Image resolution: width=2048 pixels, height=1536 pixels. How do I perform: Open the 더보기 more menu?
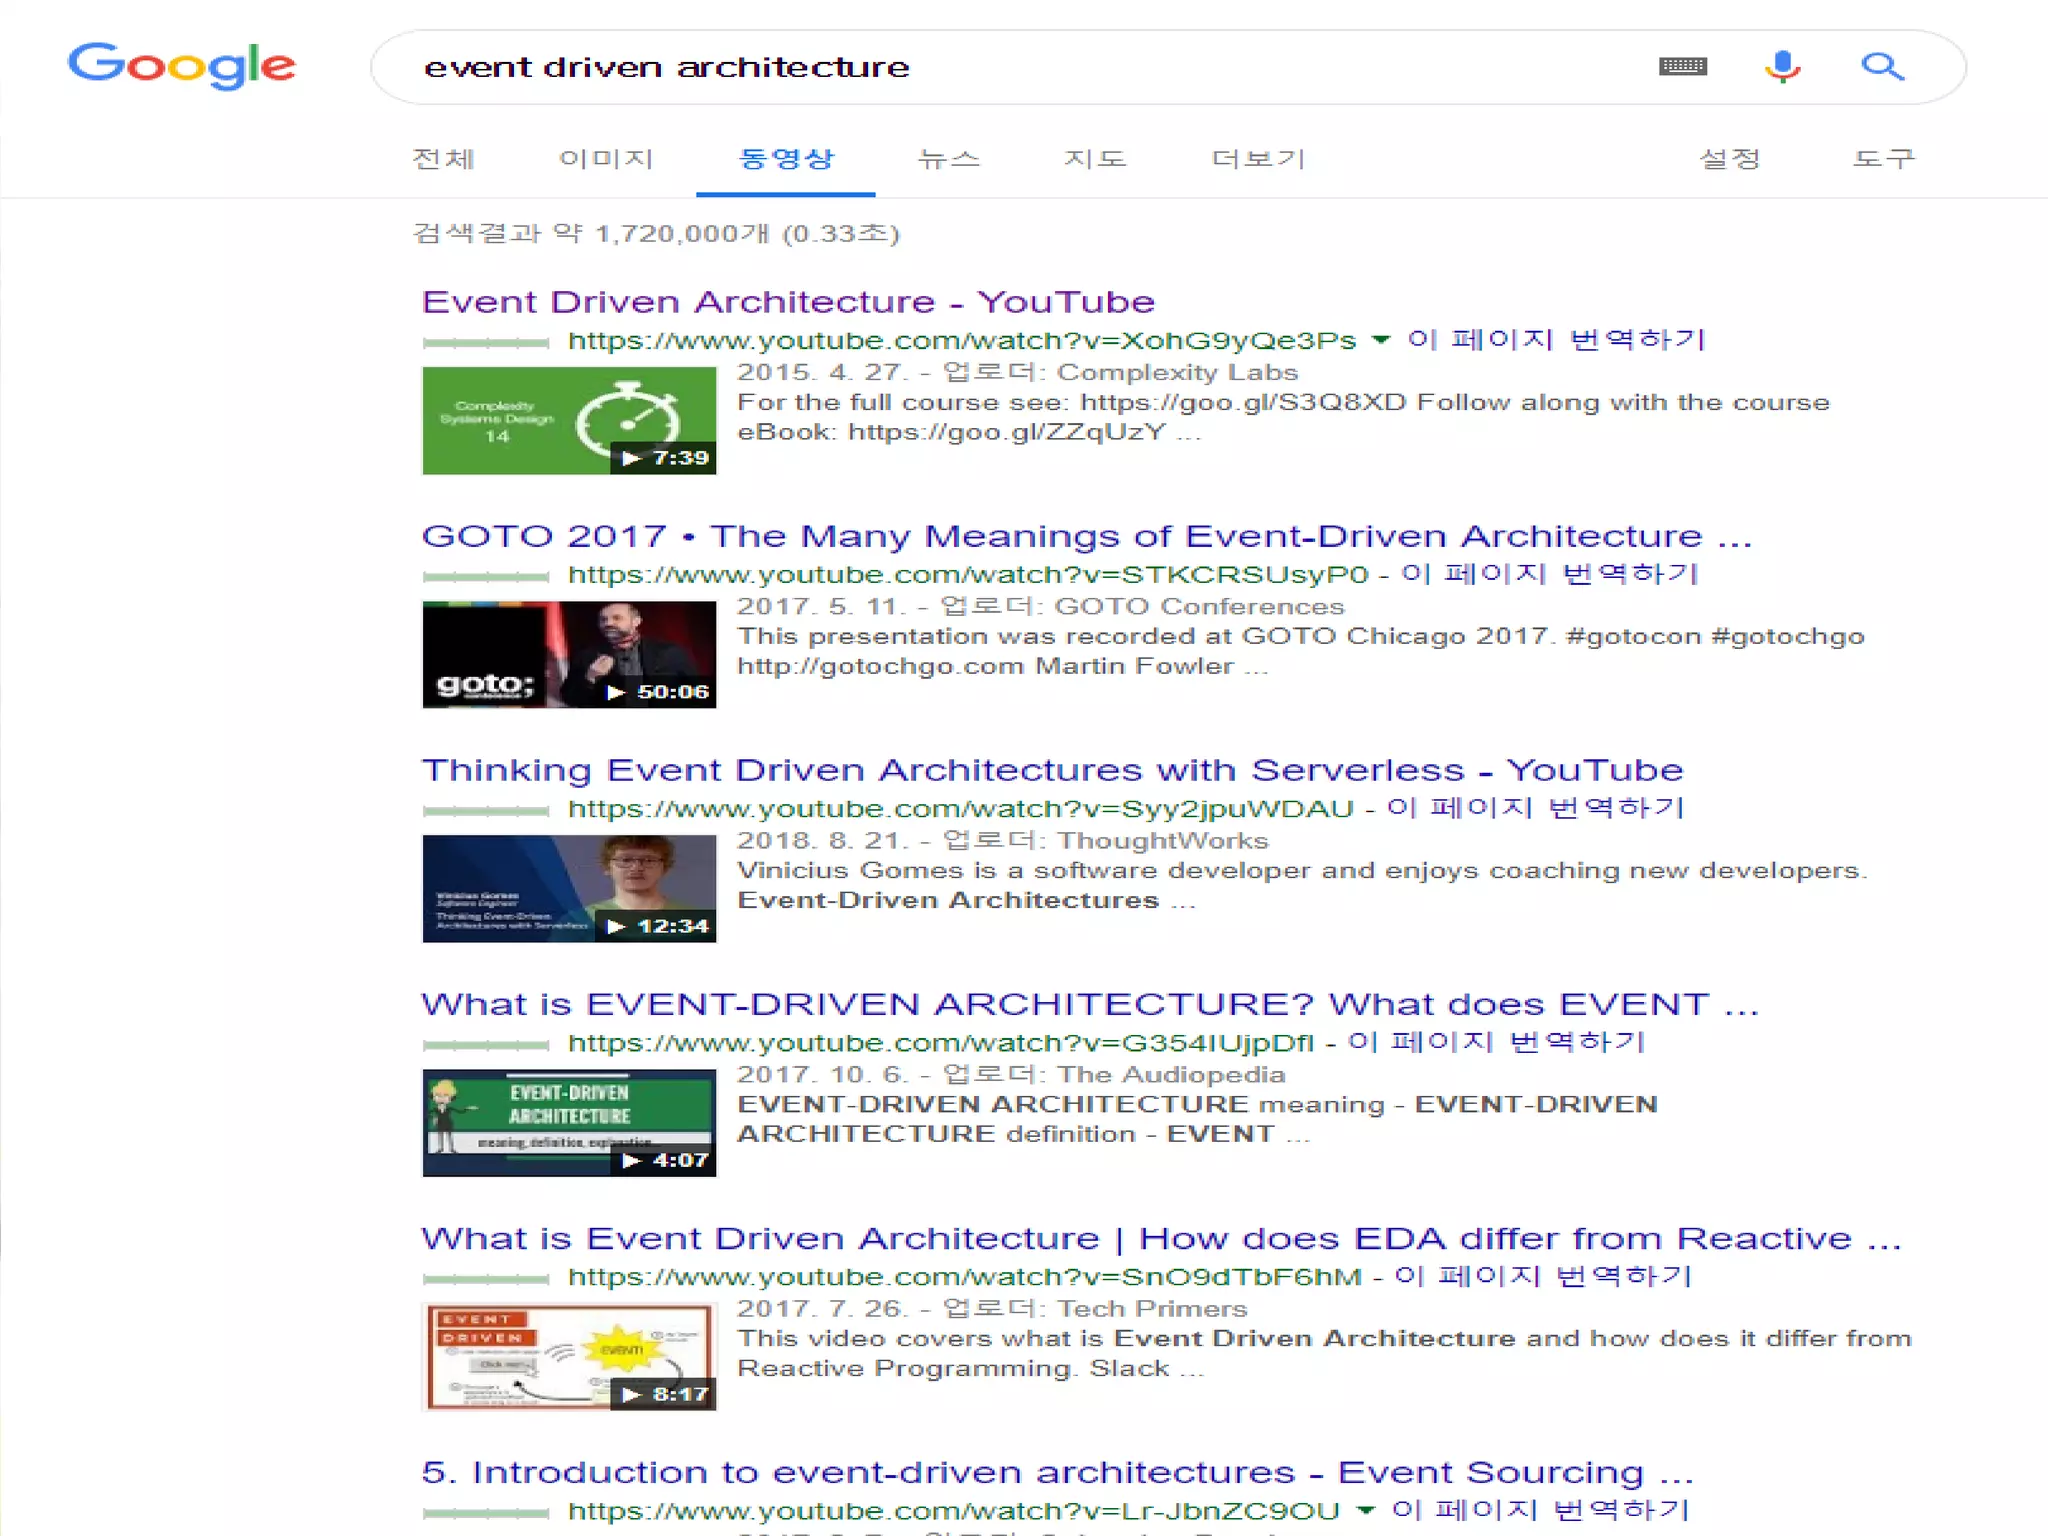pos(1258,159)
